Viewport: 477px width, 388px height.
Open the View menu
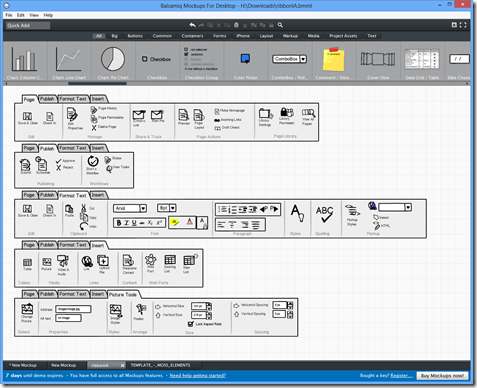(x=34, y=15)
